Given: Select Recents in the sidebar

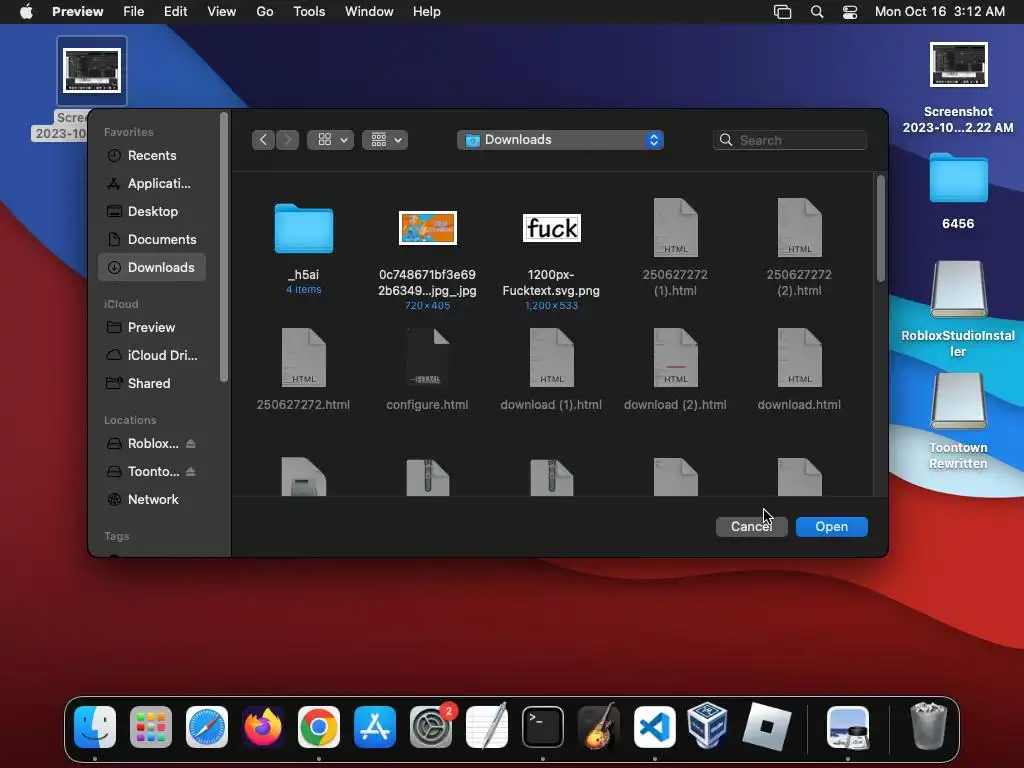Looking at the screenshot, I should [x=152, y=155].
